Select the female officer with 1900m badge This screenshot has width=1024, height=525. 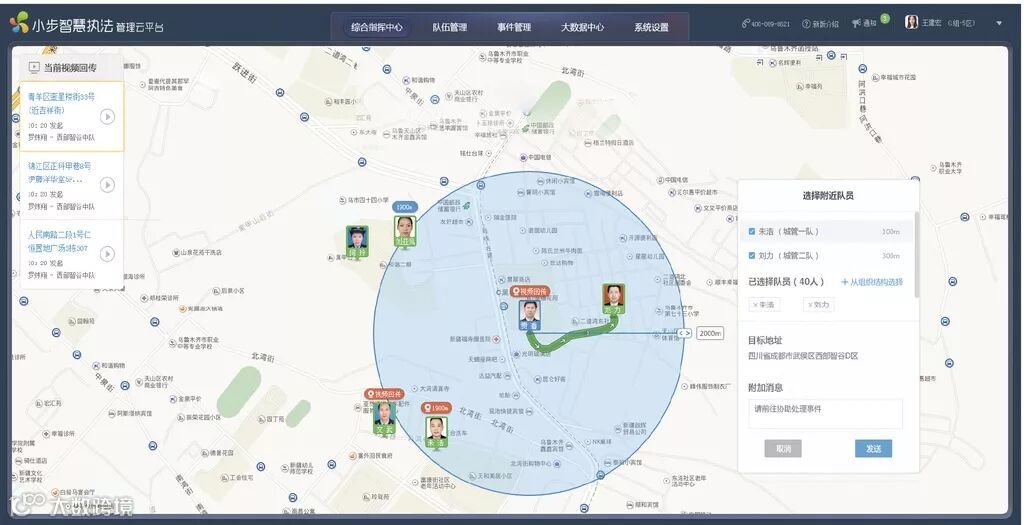(405, 231)
